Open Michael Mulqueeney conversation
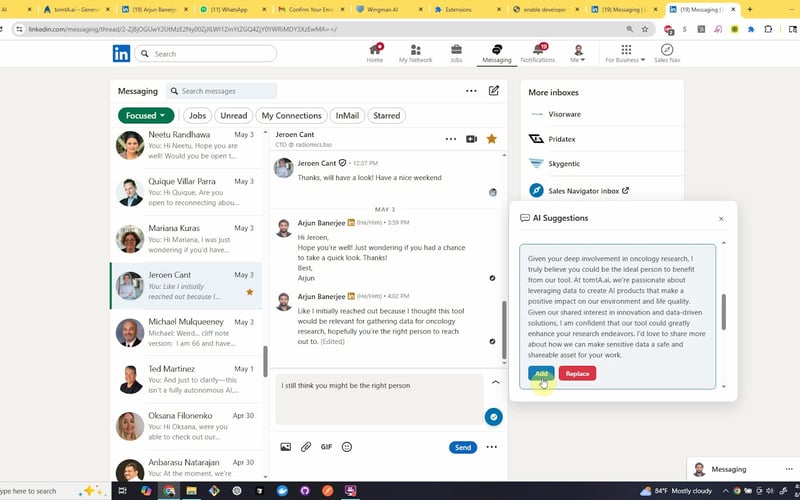This screenshot has height=500, width=800. coord(187,333)
